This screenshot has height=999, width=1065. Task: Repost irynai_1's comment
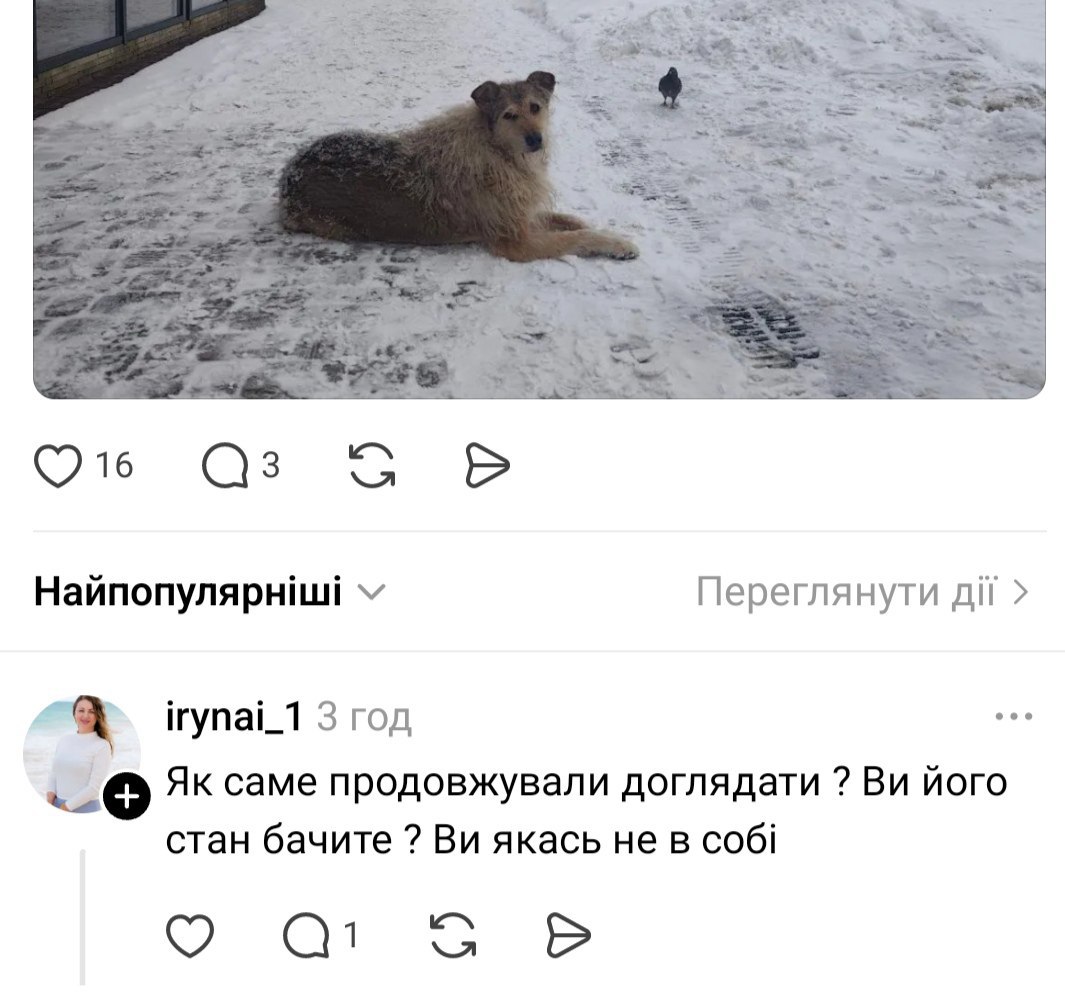(x=453, y=935)
